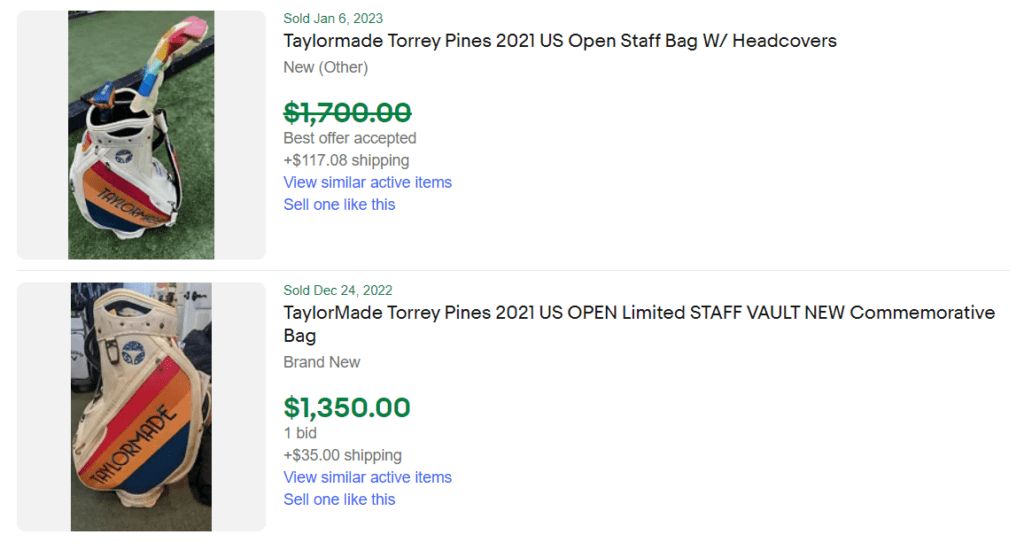Click 'Sell one like this' under $1,350.00 listing
The height and width of the screenshot is (550, 1024).
339,499
